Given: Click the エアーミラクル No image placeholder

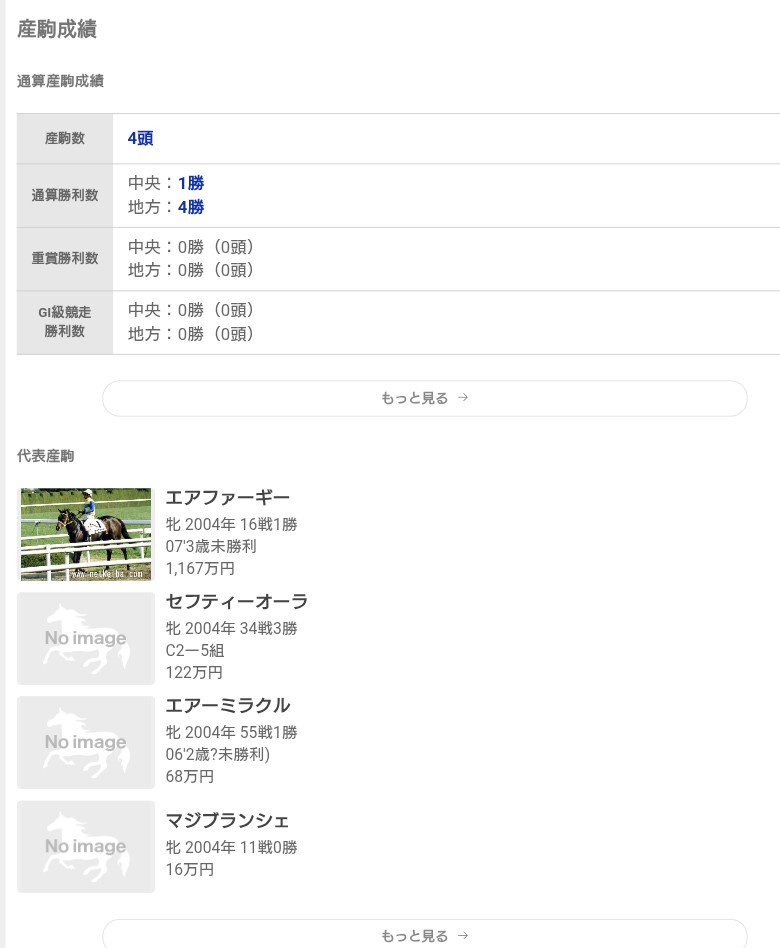Looking at the screenshot, I should [x=86, y=742].
